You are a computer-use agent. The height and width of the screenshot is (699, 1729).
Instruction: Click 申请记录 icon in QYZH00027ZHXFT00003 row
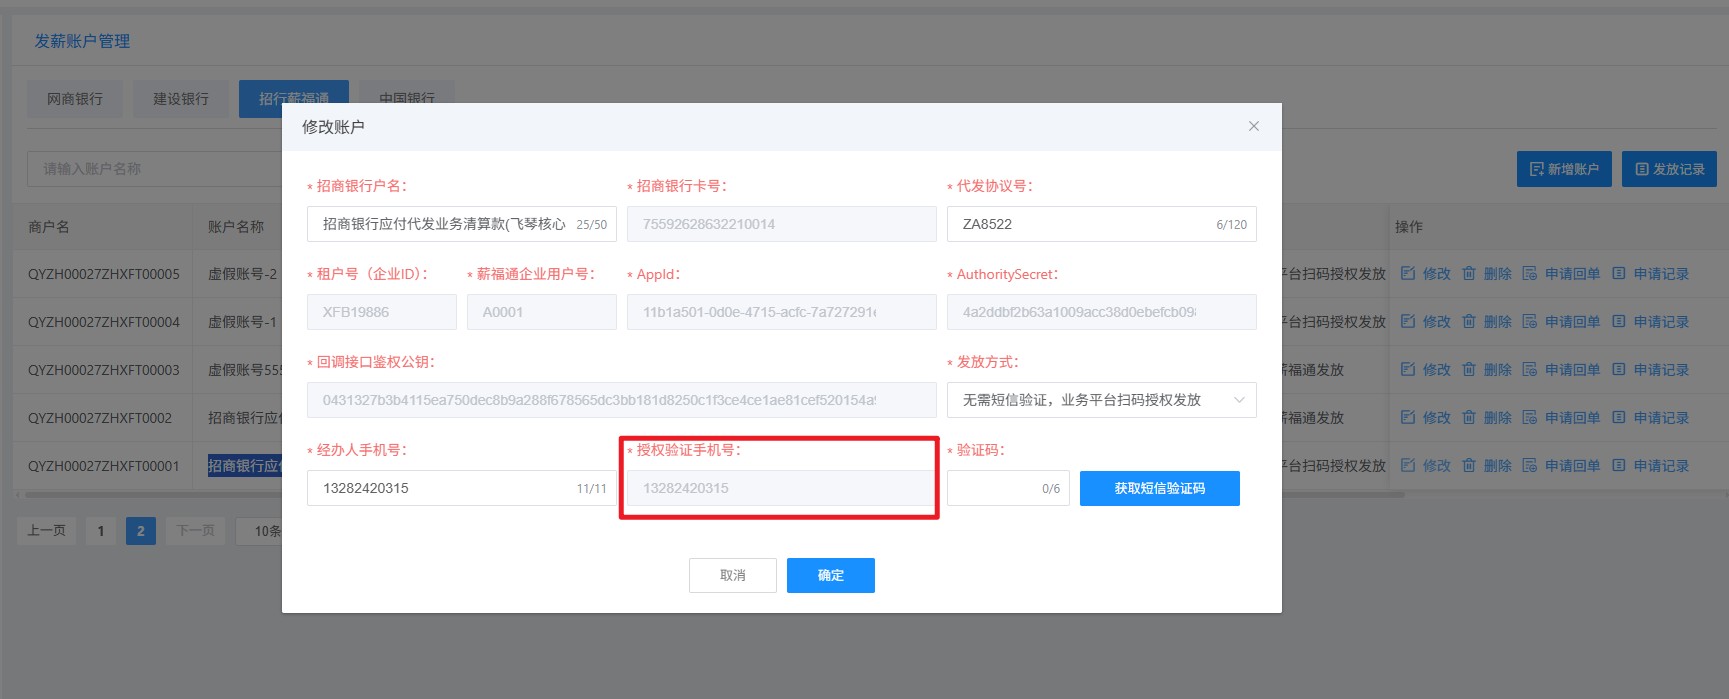tap(1618, 369)
